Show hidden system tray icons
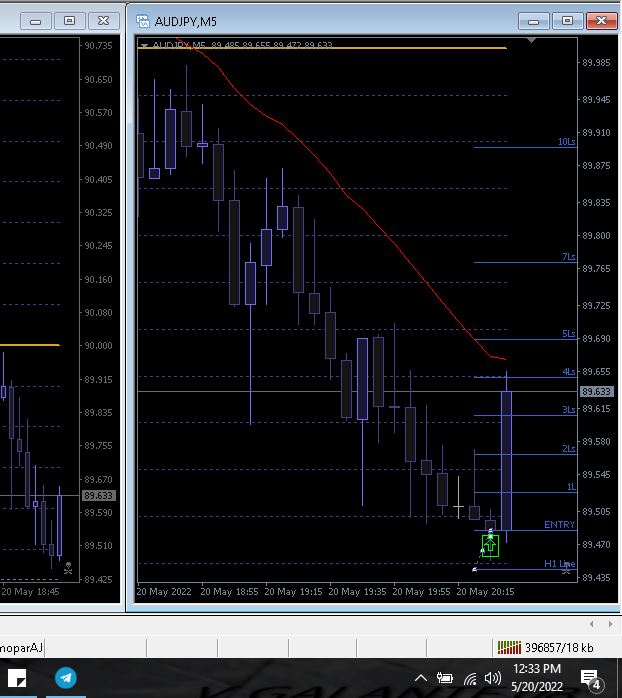622x698 pixels. [x=421, y=678]
